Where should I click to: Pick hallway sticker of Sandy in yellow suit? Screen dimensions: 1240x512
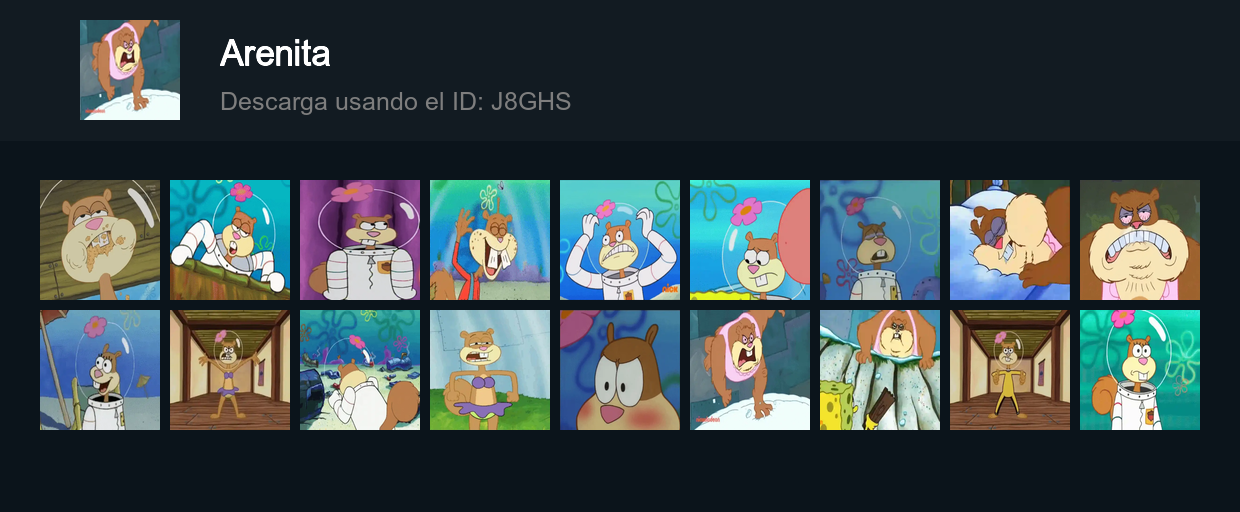click(x=1010, y=370)
